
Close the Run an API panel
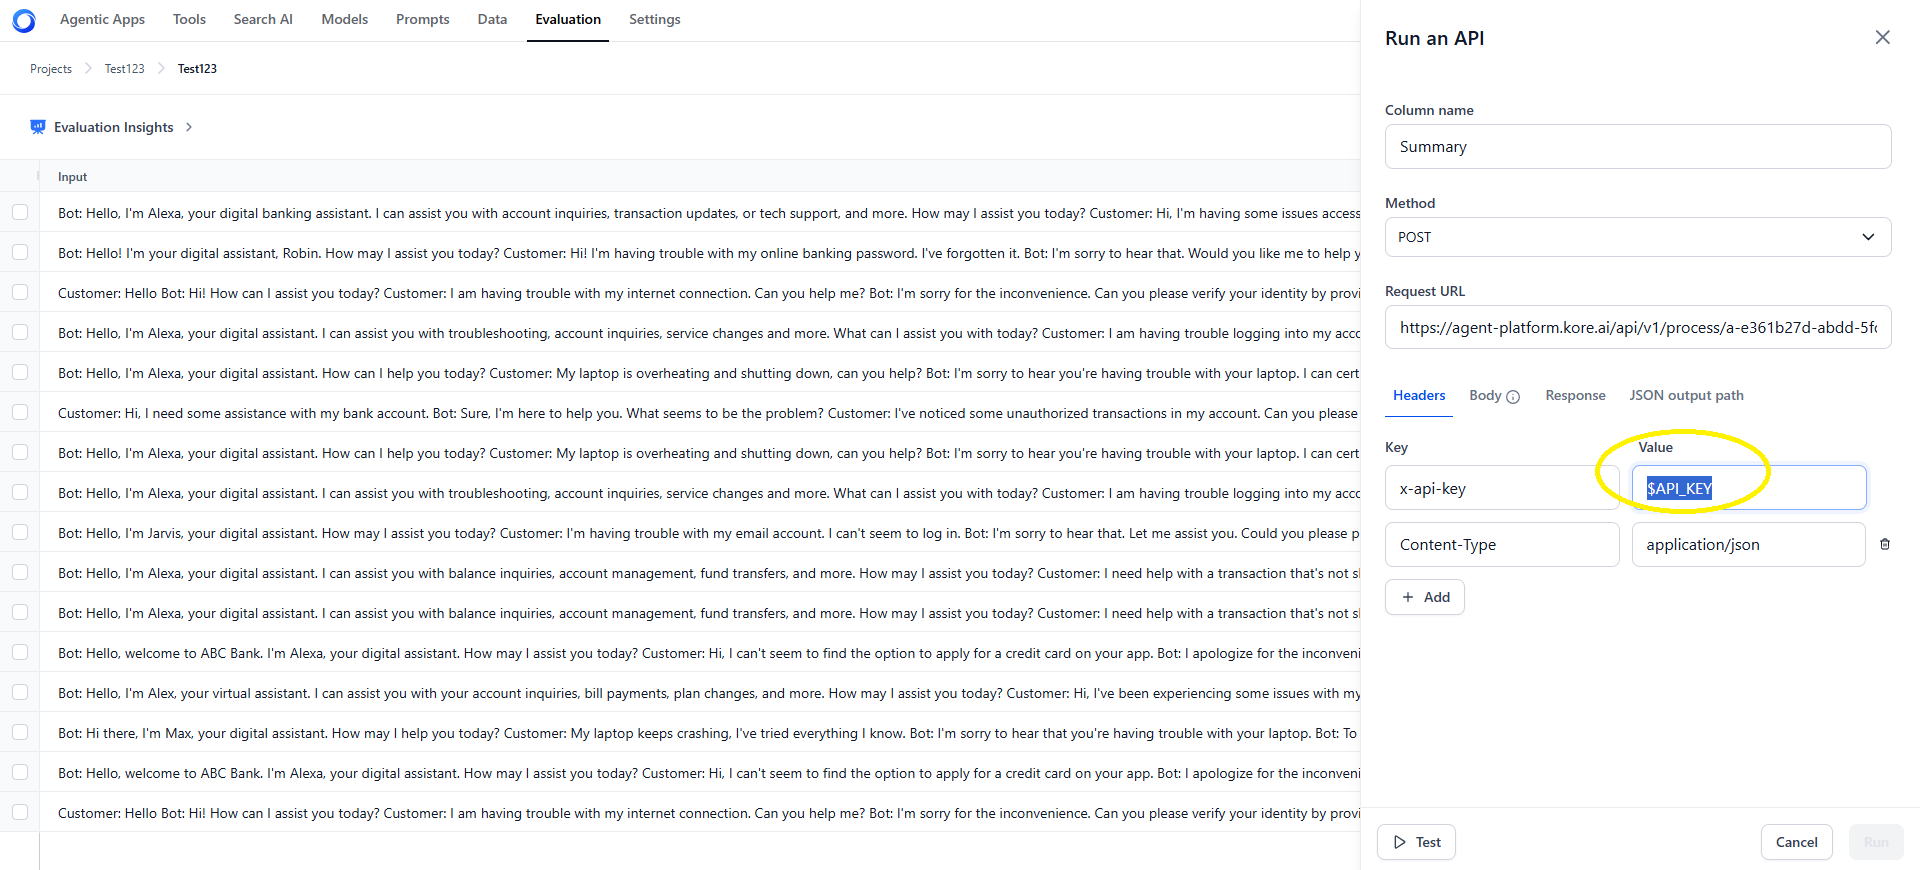(1882, 37)
